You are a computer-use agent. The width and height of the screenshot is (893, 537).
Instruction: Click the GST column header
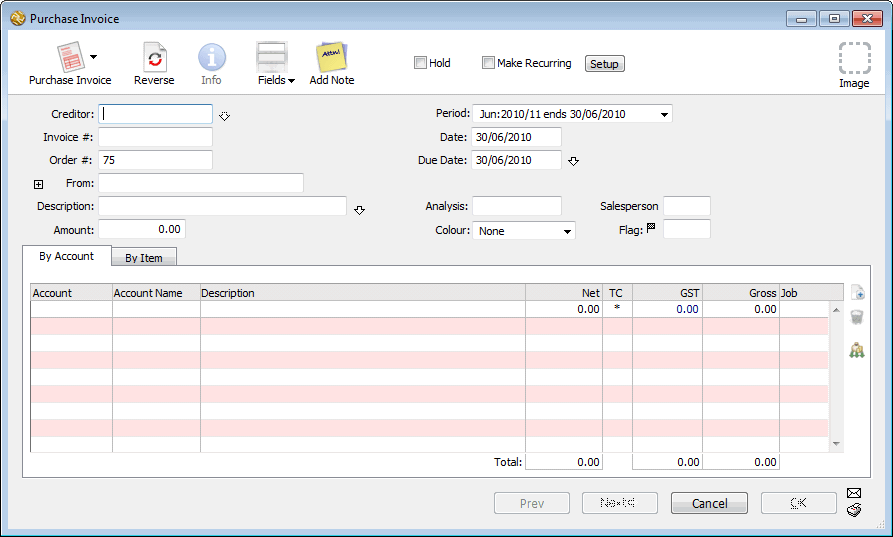coord(667,293)
